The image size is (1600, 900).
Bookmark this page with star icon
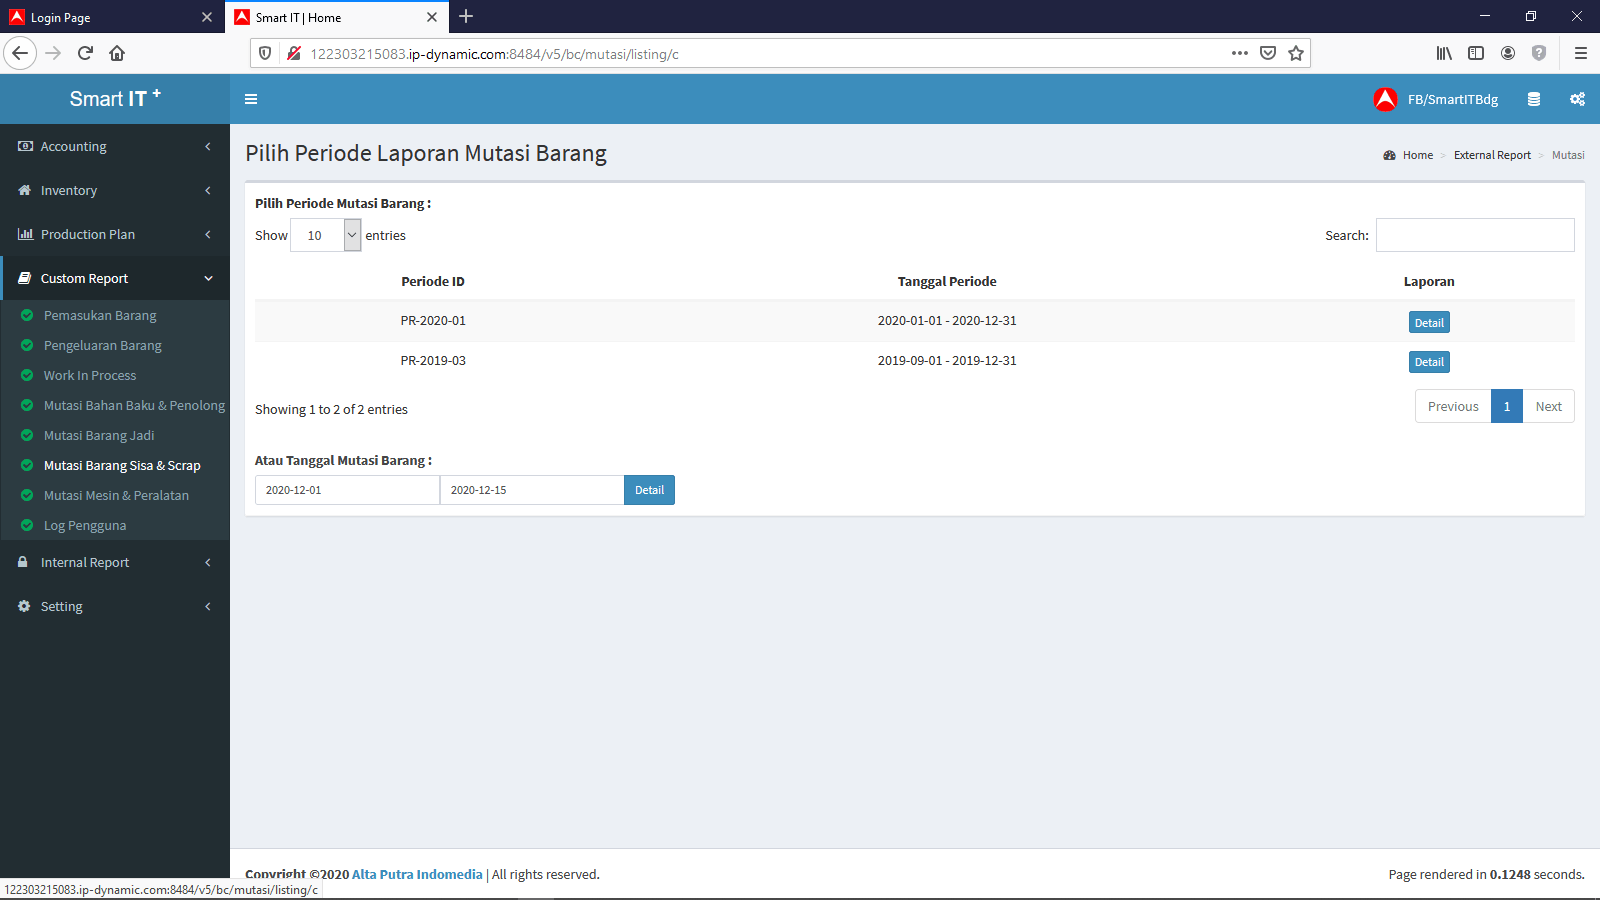[x=1296, y=53]
